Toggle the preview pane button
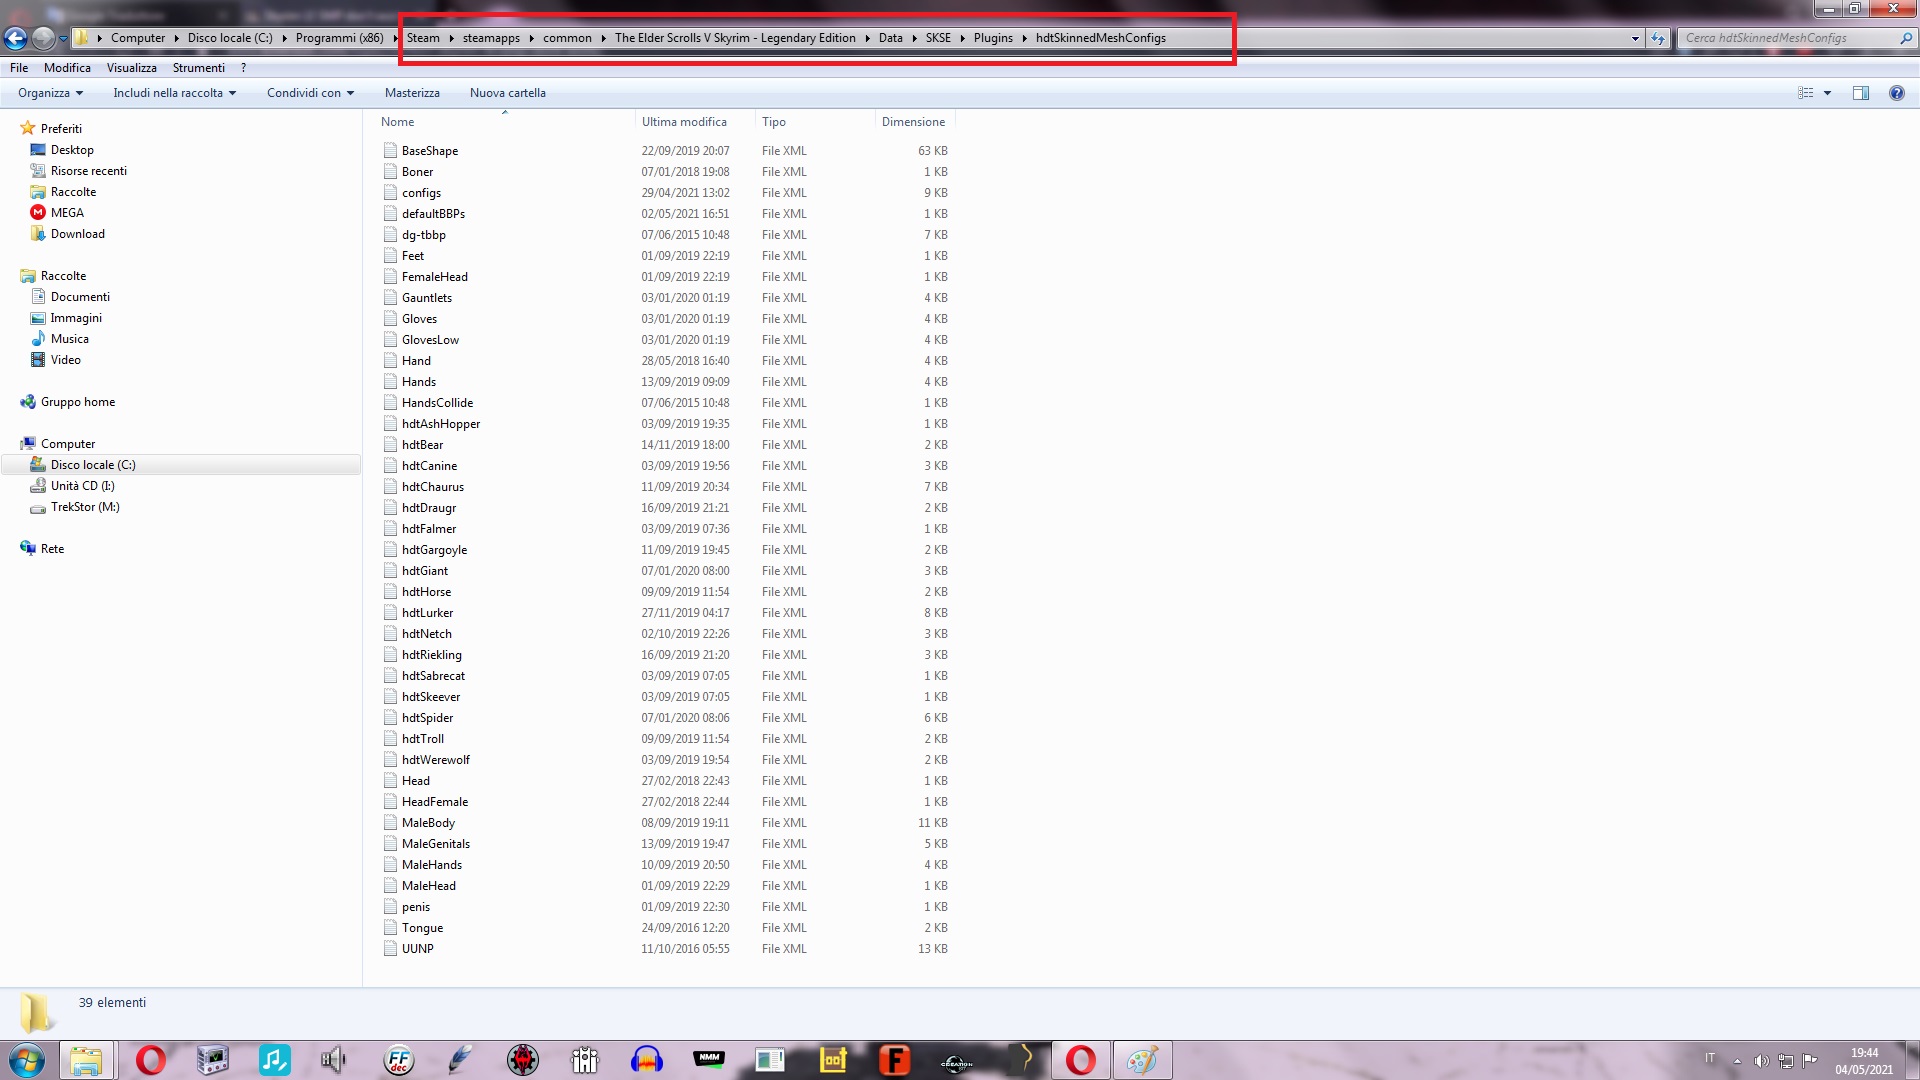1920x1080 pixels. click(1860, 93)
